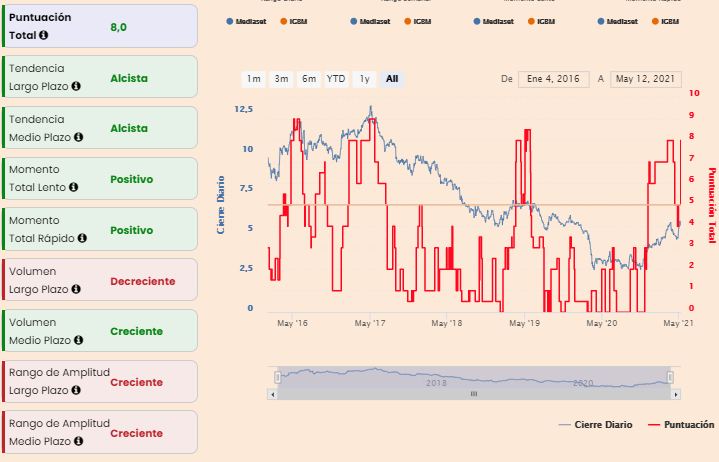Click Positivo value for Momento Total Lento
Image resolution: width=719 pixels, height=462 pixels.
point(132,179)
